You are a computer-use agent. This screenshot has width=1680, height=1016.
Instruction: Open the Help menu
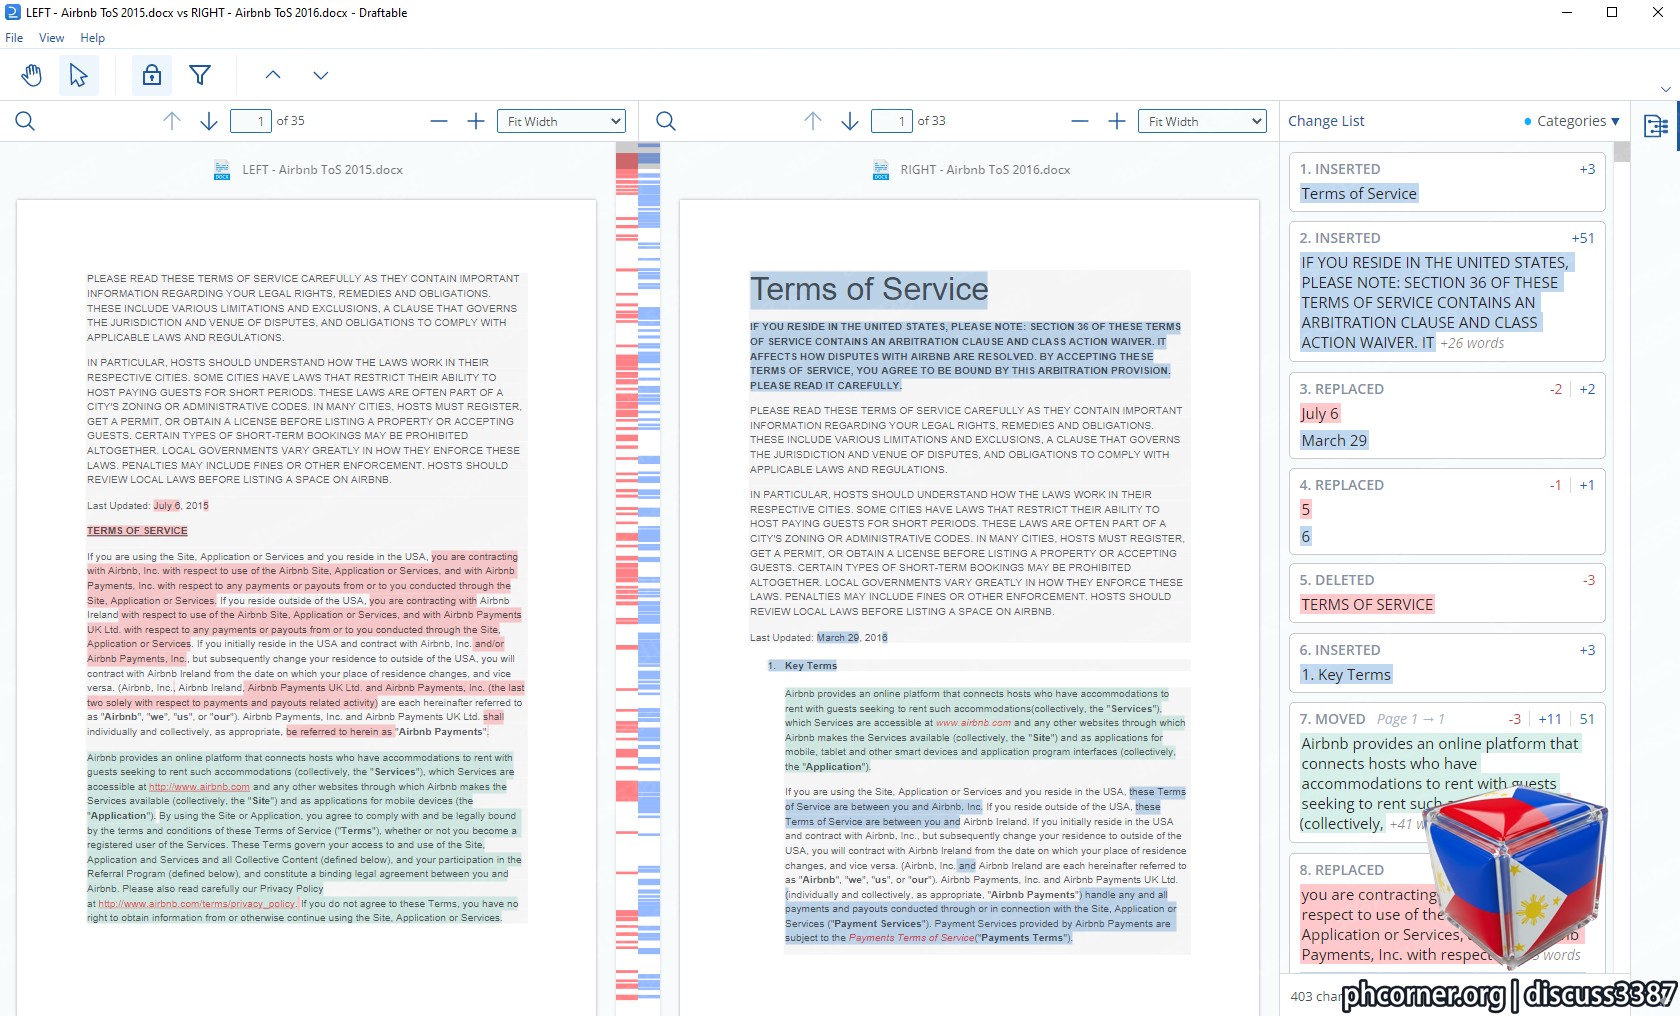[x=92, y=38]
